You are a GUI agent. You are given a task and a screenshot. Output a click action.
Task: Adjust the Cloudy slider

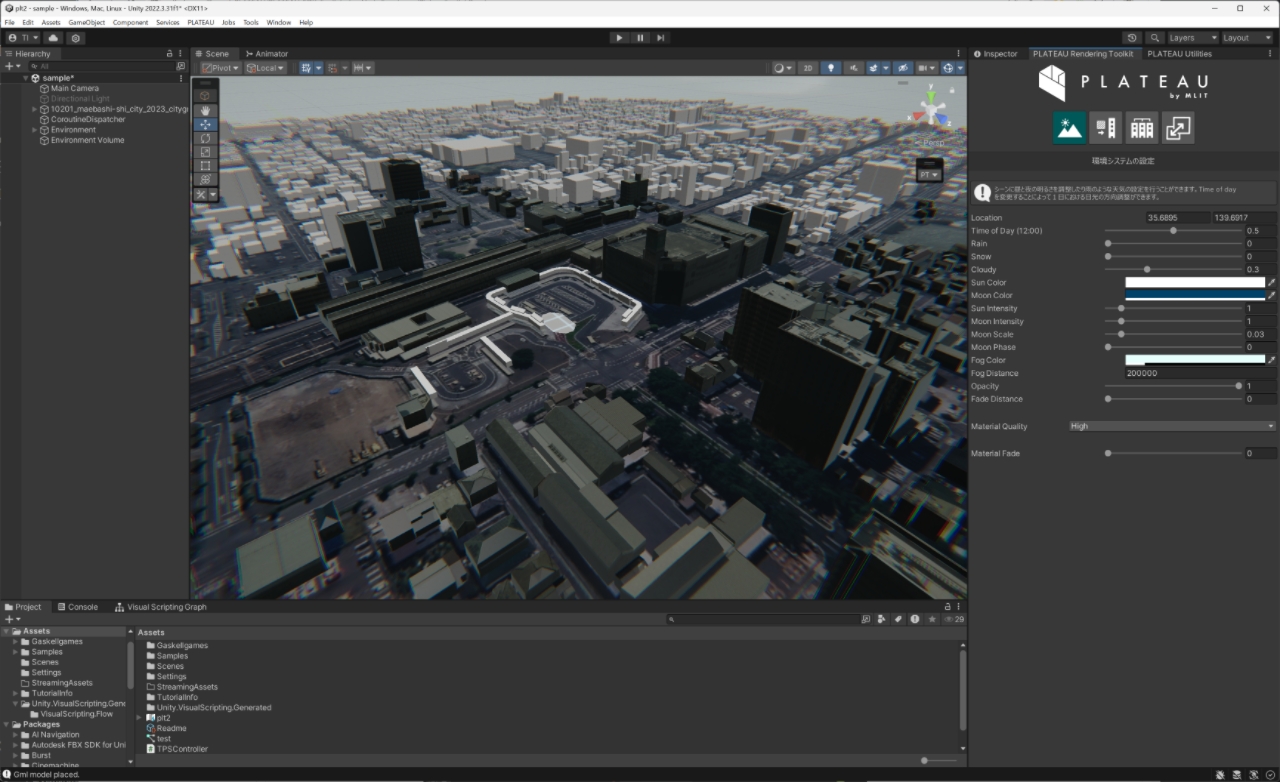coord(1174,270)
